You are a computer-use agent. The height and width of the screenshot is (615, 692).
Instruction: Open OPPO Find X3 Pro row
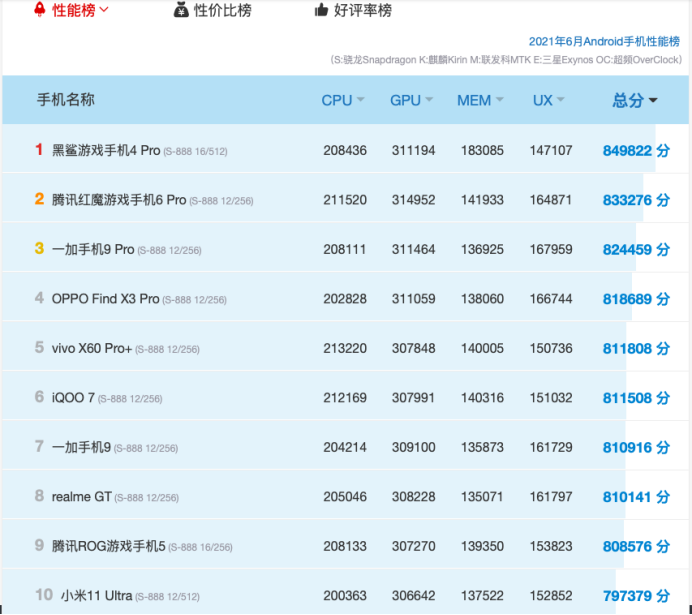pyautogui.click(x=345, y=299)
